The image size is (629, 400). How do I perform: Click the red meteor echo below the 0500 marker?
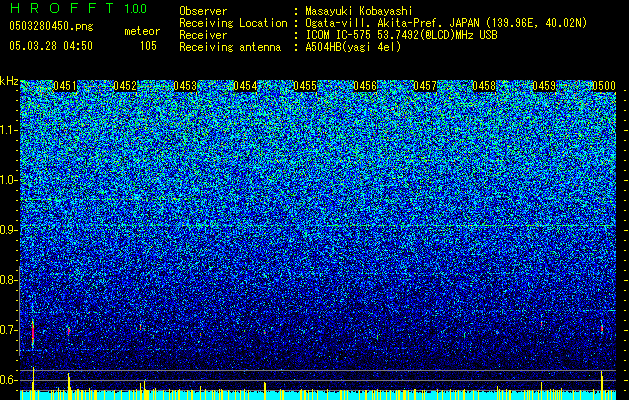(x=602, y=327)
